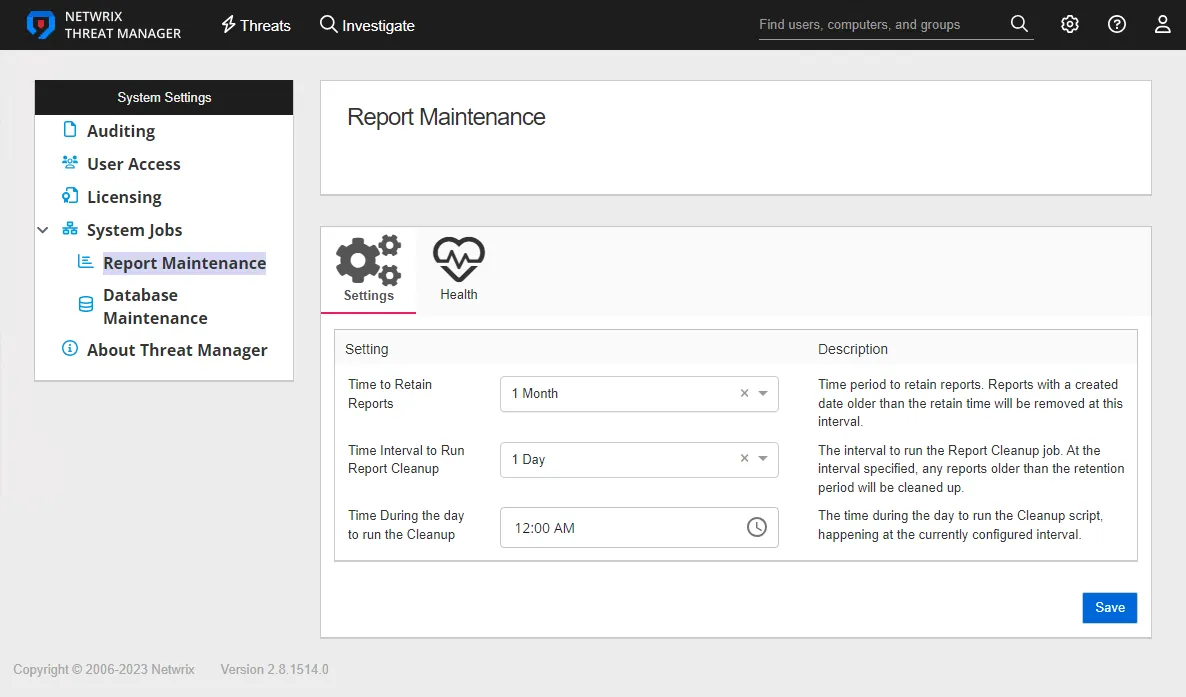Open Database Maintenance settings
Image resolution: width=1186 pixels, height=697 pixels.
pyautogui.click(x=155, y=306)
